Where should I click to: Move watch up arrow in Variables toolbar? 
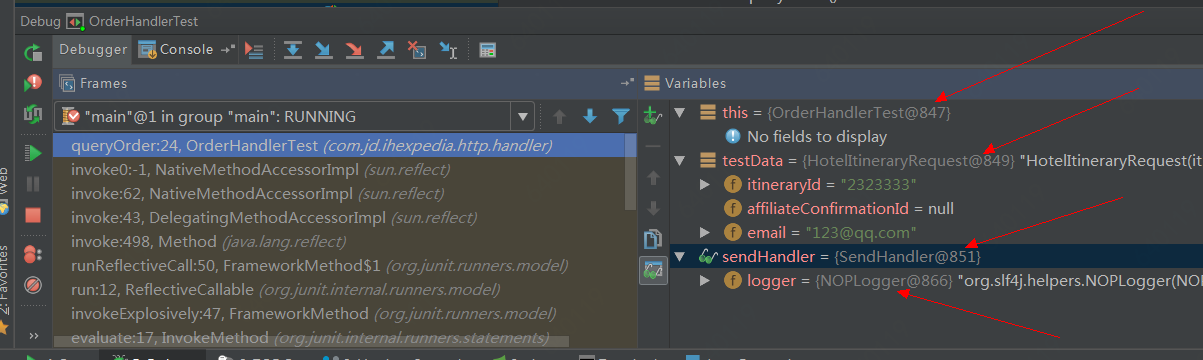tap(653, 177)
